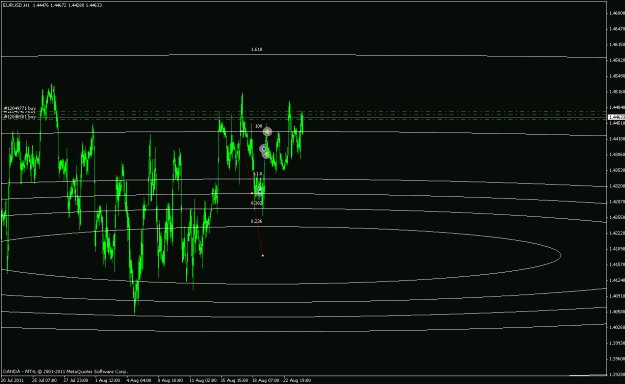
Task: Click the 4 Aug 04:00 time axis label
Action: pos(139,380)
